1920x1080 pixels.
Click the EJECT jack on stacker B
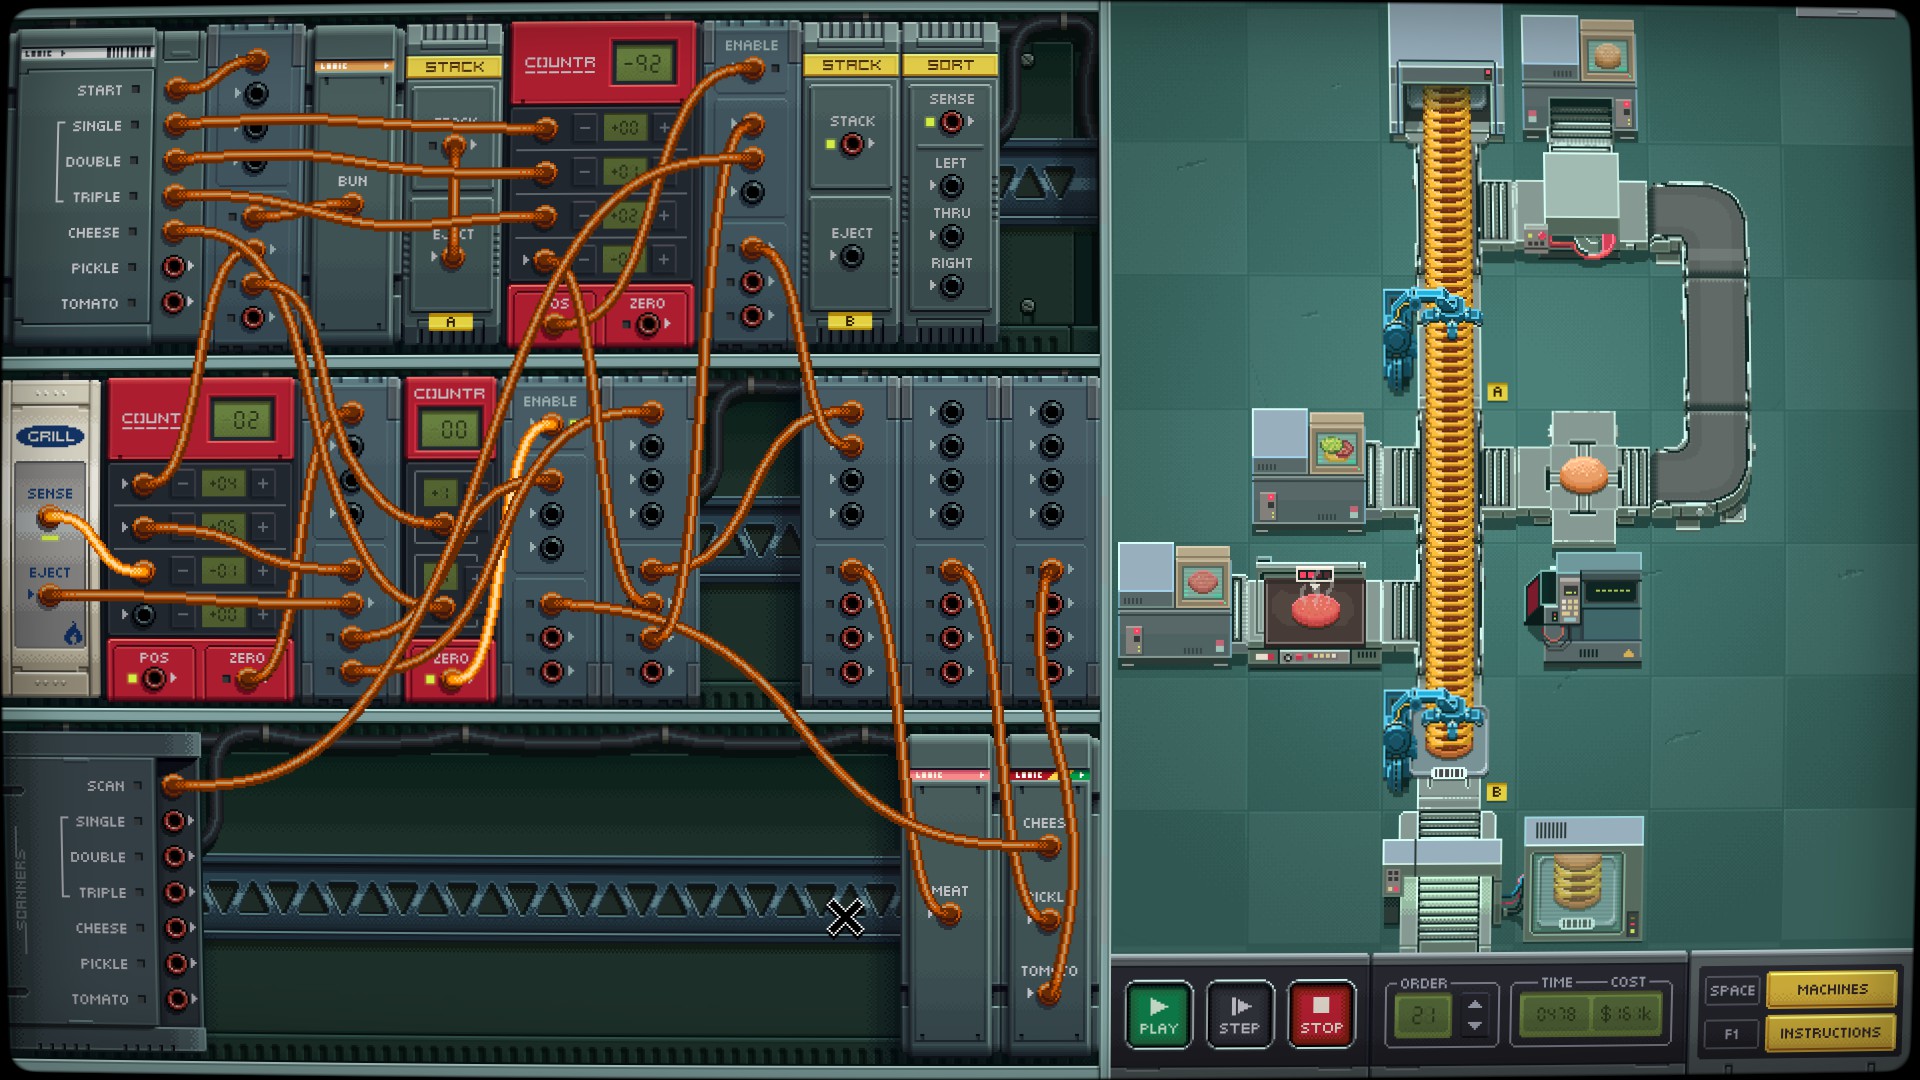(851, 257)
